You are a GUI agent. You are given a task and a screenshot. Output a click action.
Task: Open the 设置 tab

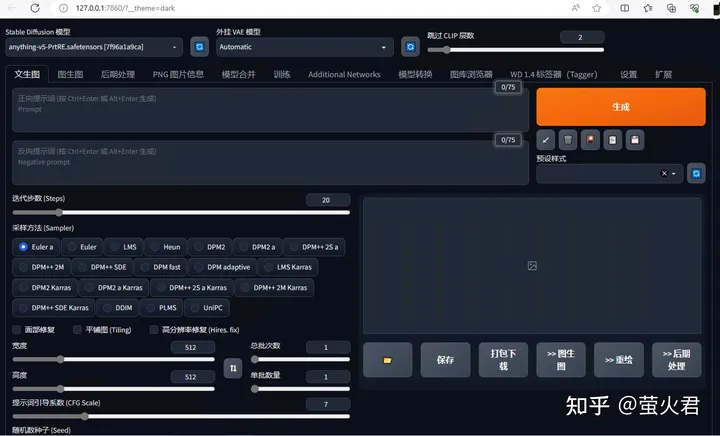628,74
